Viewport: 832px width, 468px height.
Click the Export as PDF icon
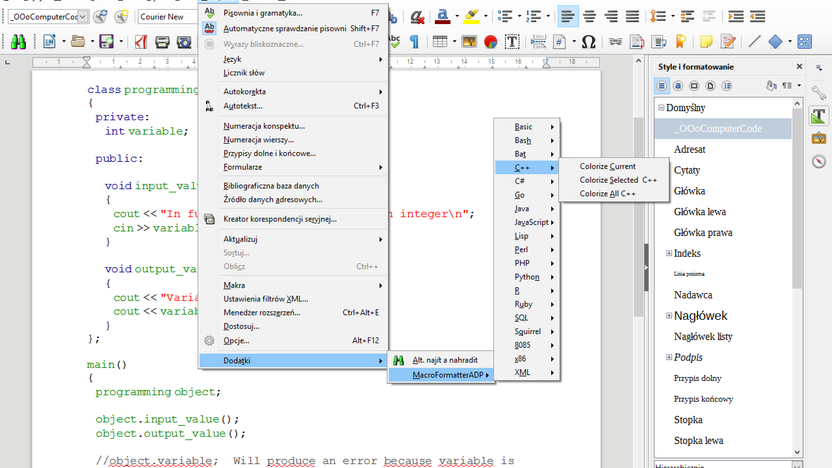pos(141,41)
